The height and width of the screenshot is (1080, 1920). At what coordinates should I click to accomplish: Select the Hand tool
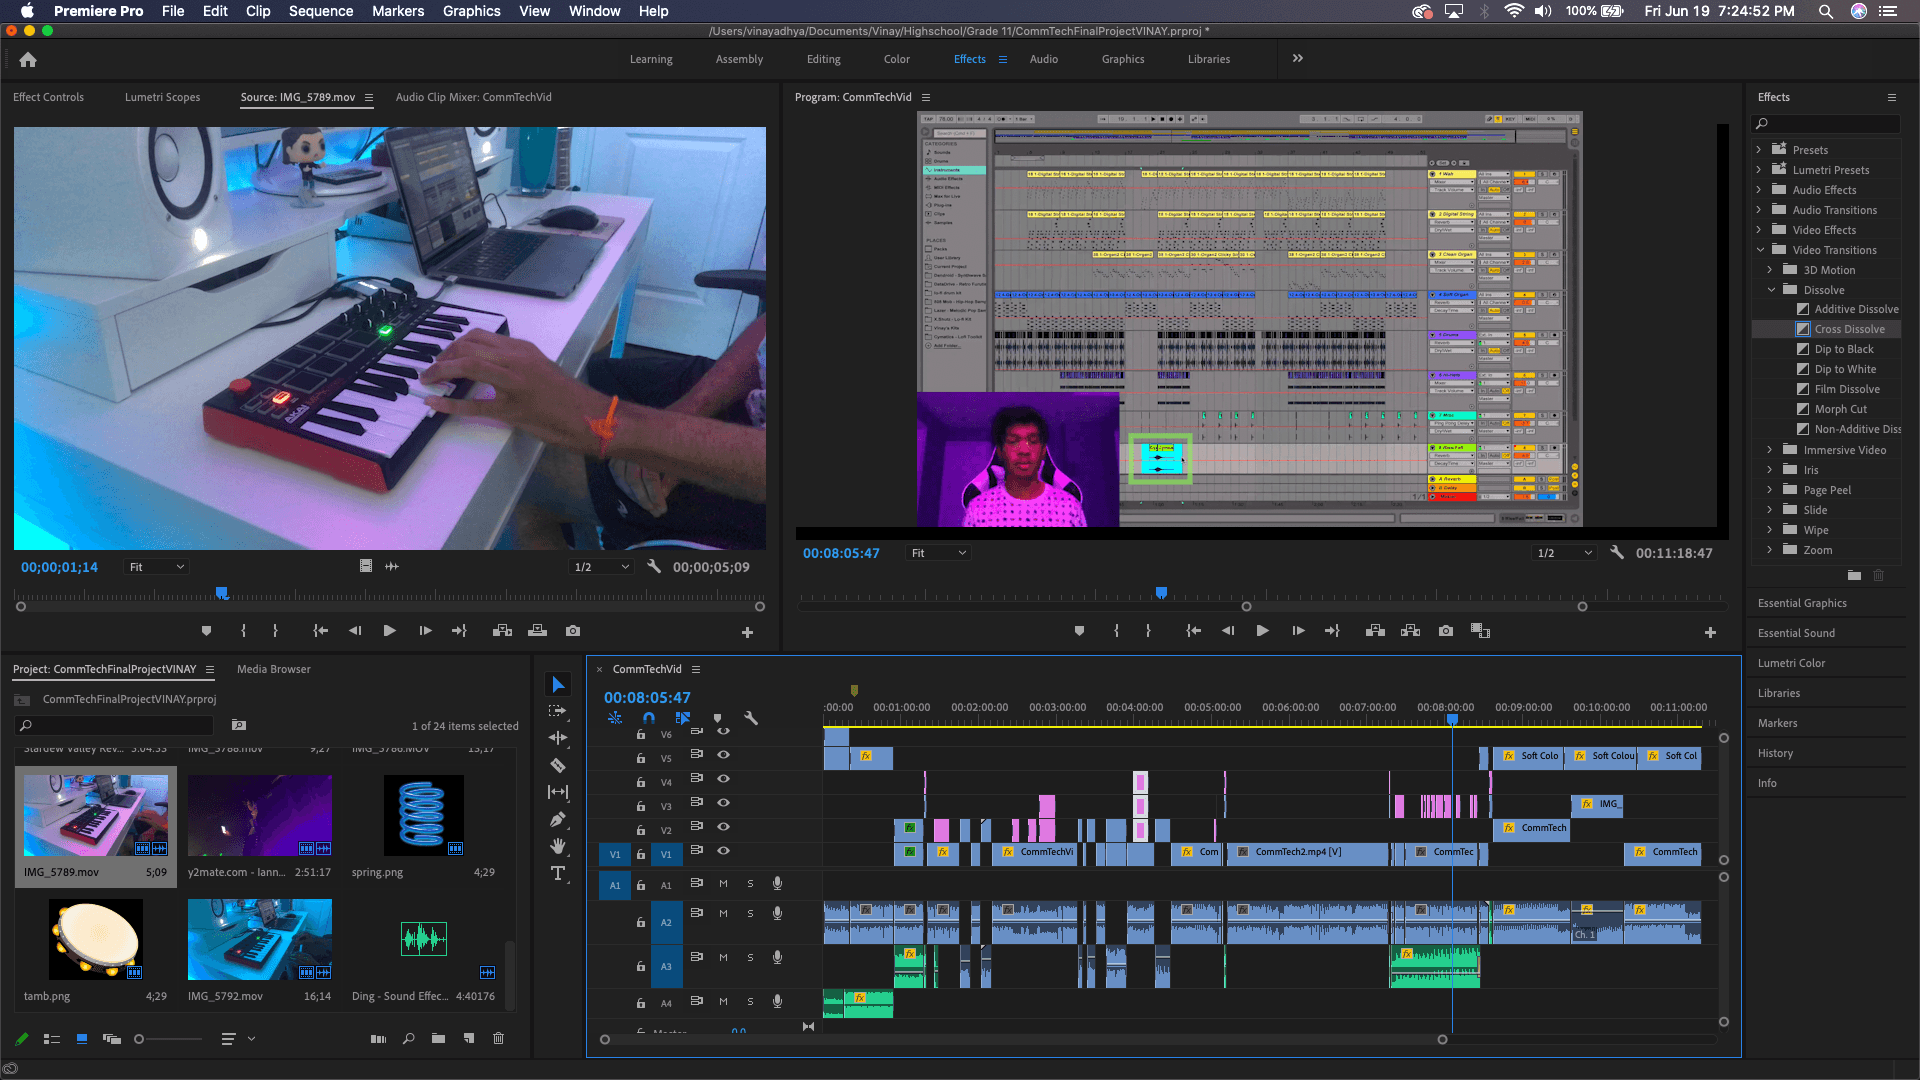[x=558, y=846]
